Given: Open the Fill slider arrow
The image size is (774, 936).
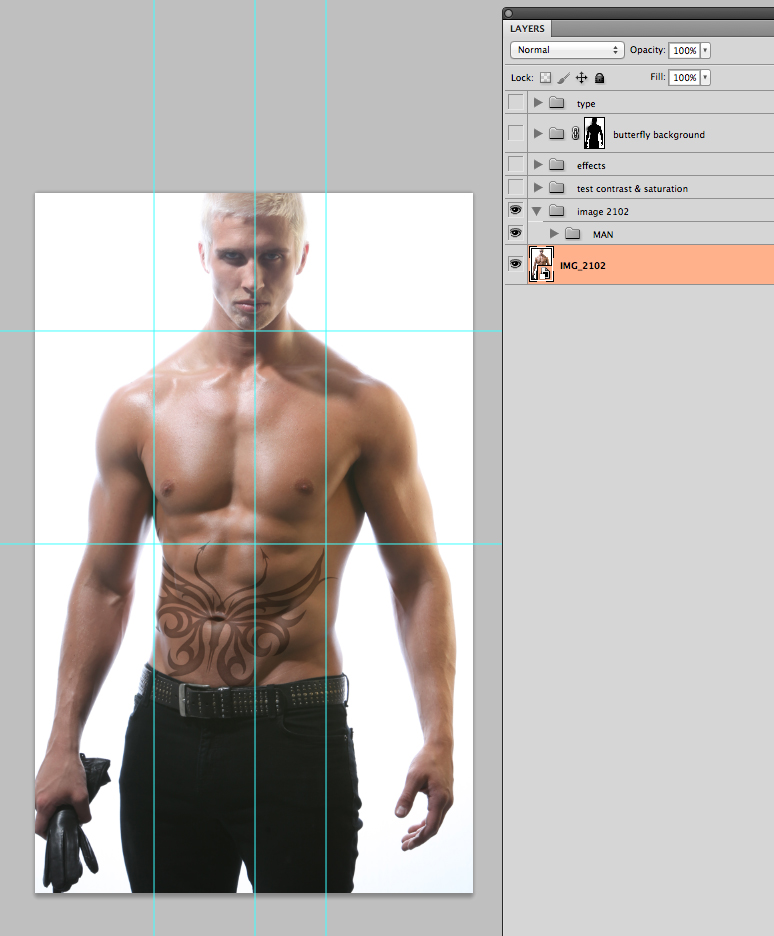Looking at the screenshot, I should (x=705, y=77).
